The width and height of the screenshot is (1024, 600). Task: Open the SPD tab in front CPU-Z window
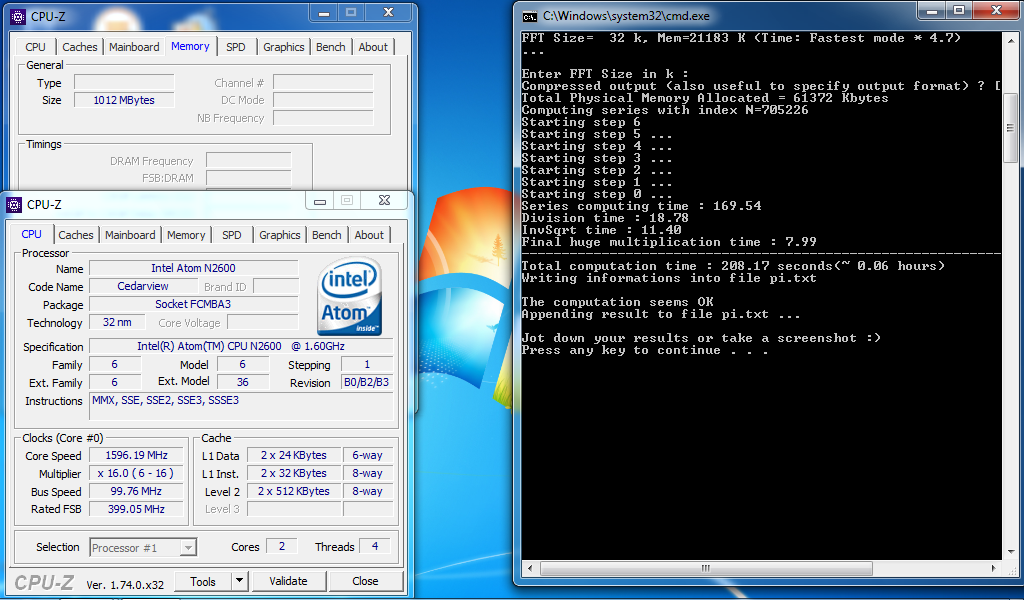coord(231,235)
